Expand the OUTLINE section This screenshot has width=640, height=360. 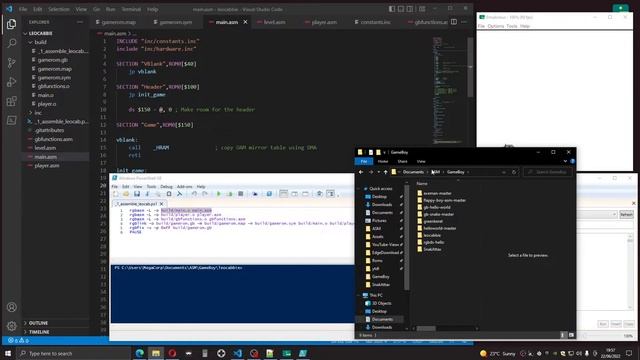point(25,323)
